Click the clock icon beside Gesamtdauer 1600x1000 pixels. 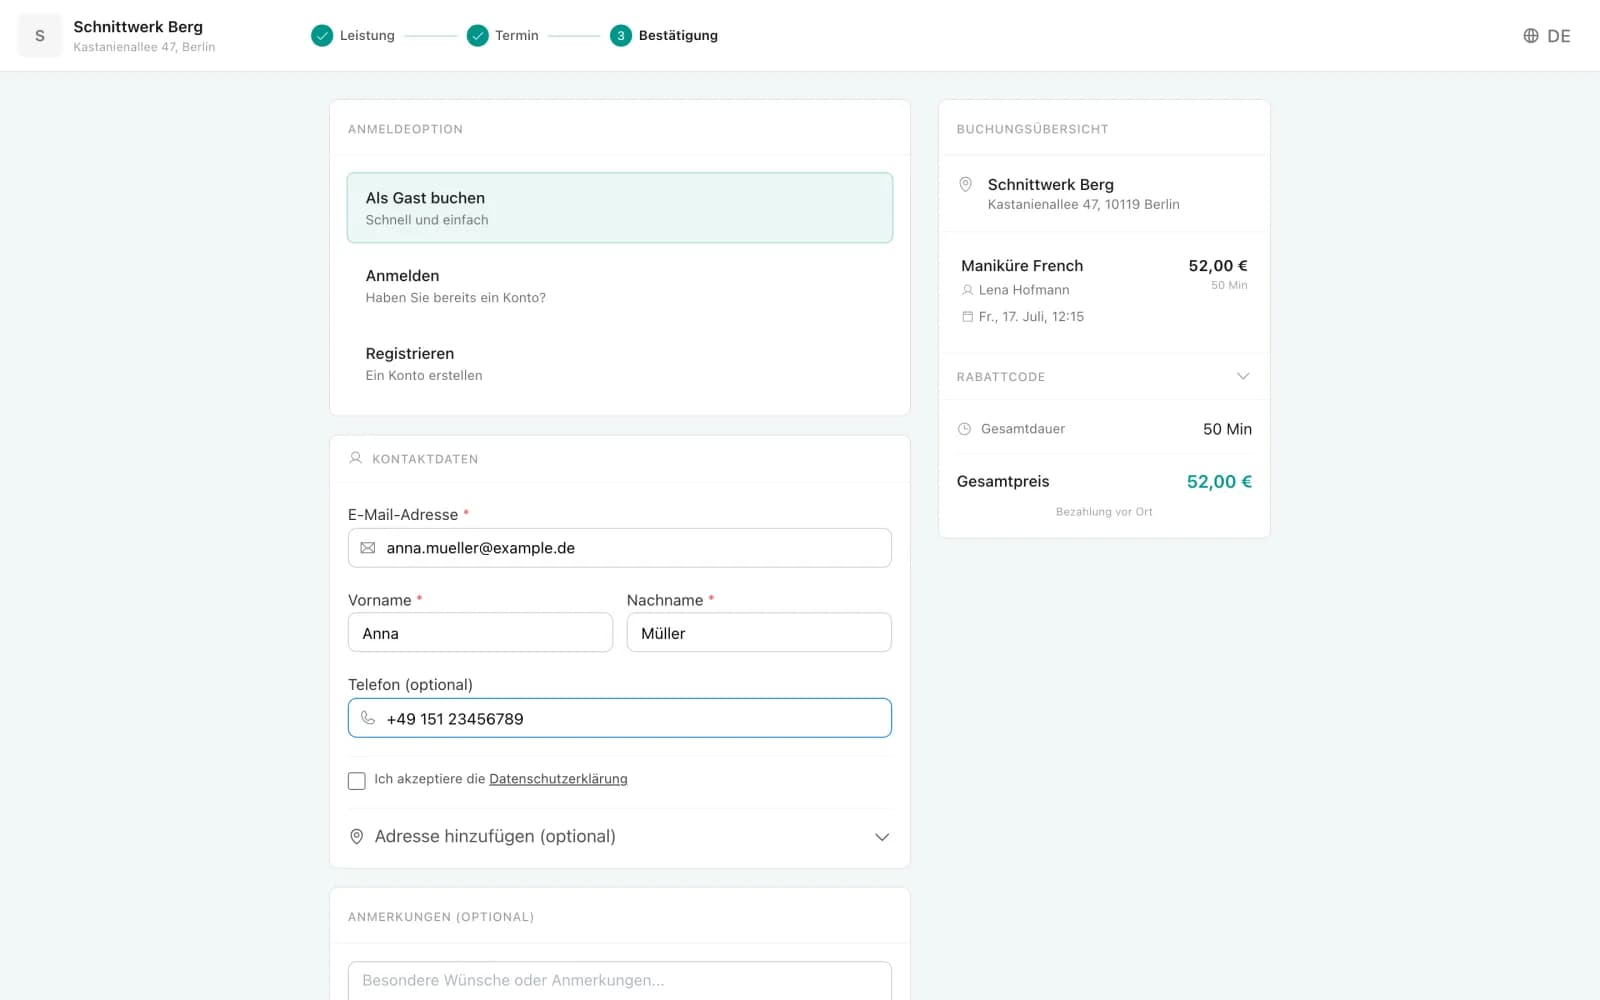pyautogui.click(x=964, y=429)
